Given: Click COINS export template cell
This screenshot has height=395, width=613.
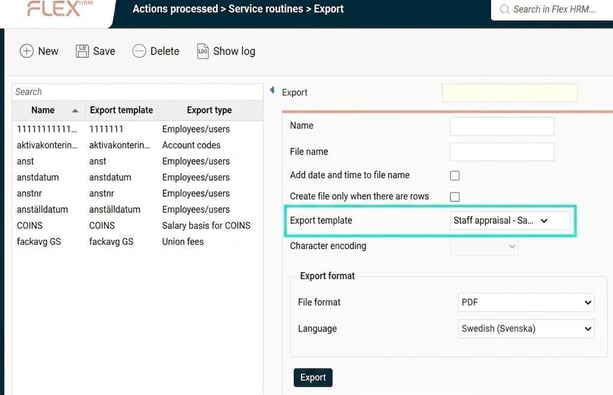Looking at the screenshot, I should pos(102,226).
